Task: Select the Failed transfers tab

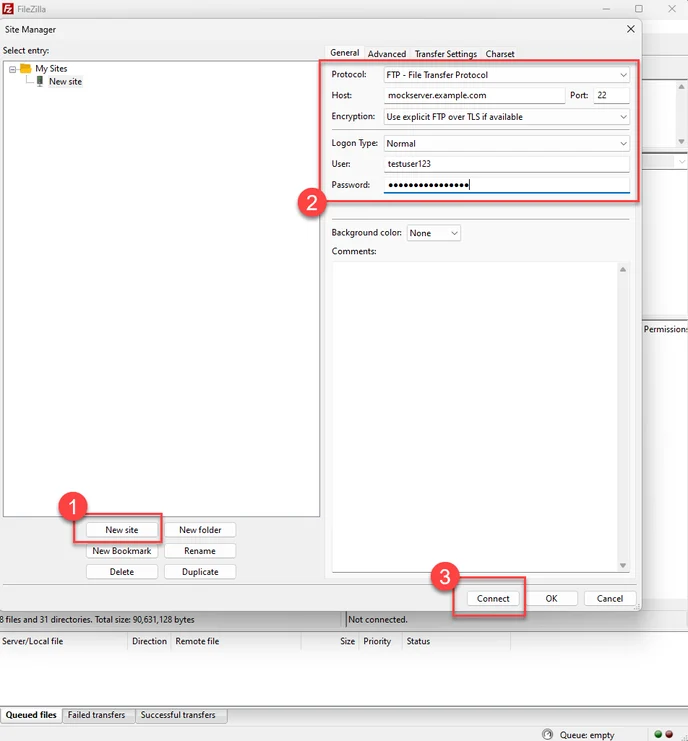Action: click(96, 715)
